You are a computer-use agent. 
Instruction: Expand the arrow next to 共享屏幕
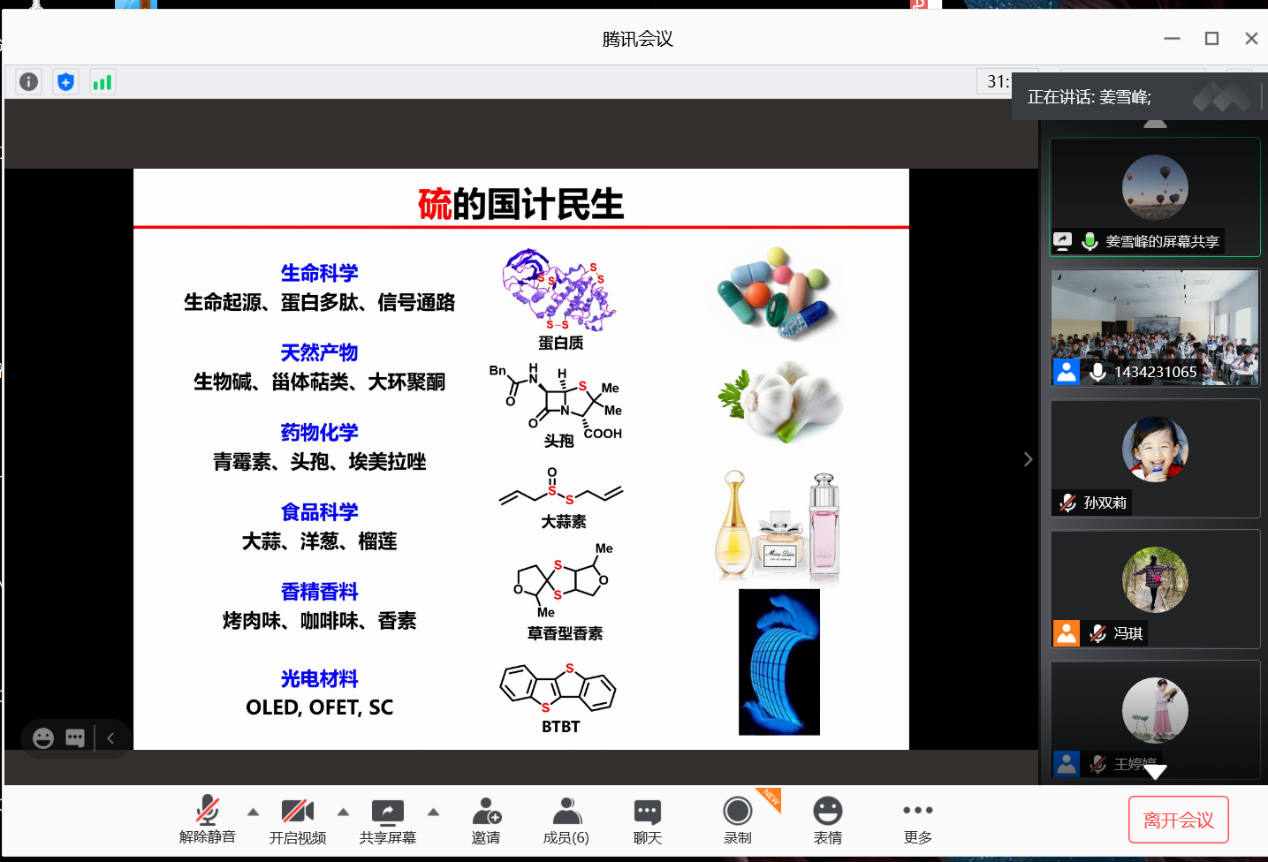[433, 811]
